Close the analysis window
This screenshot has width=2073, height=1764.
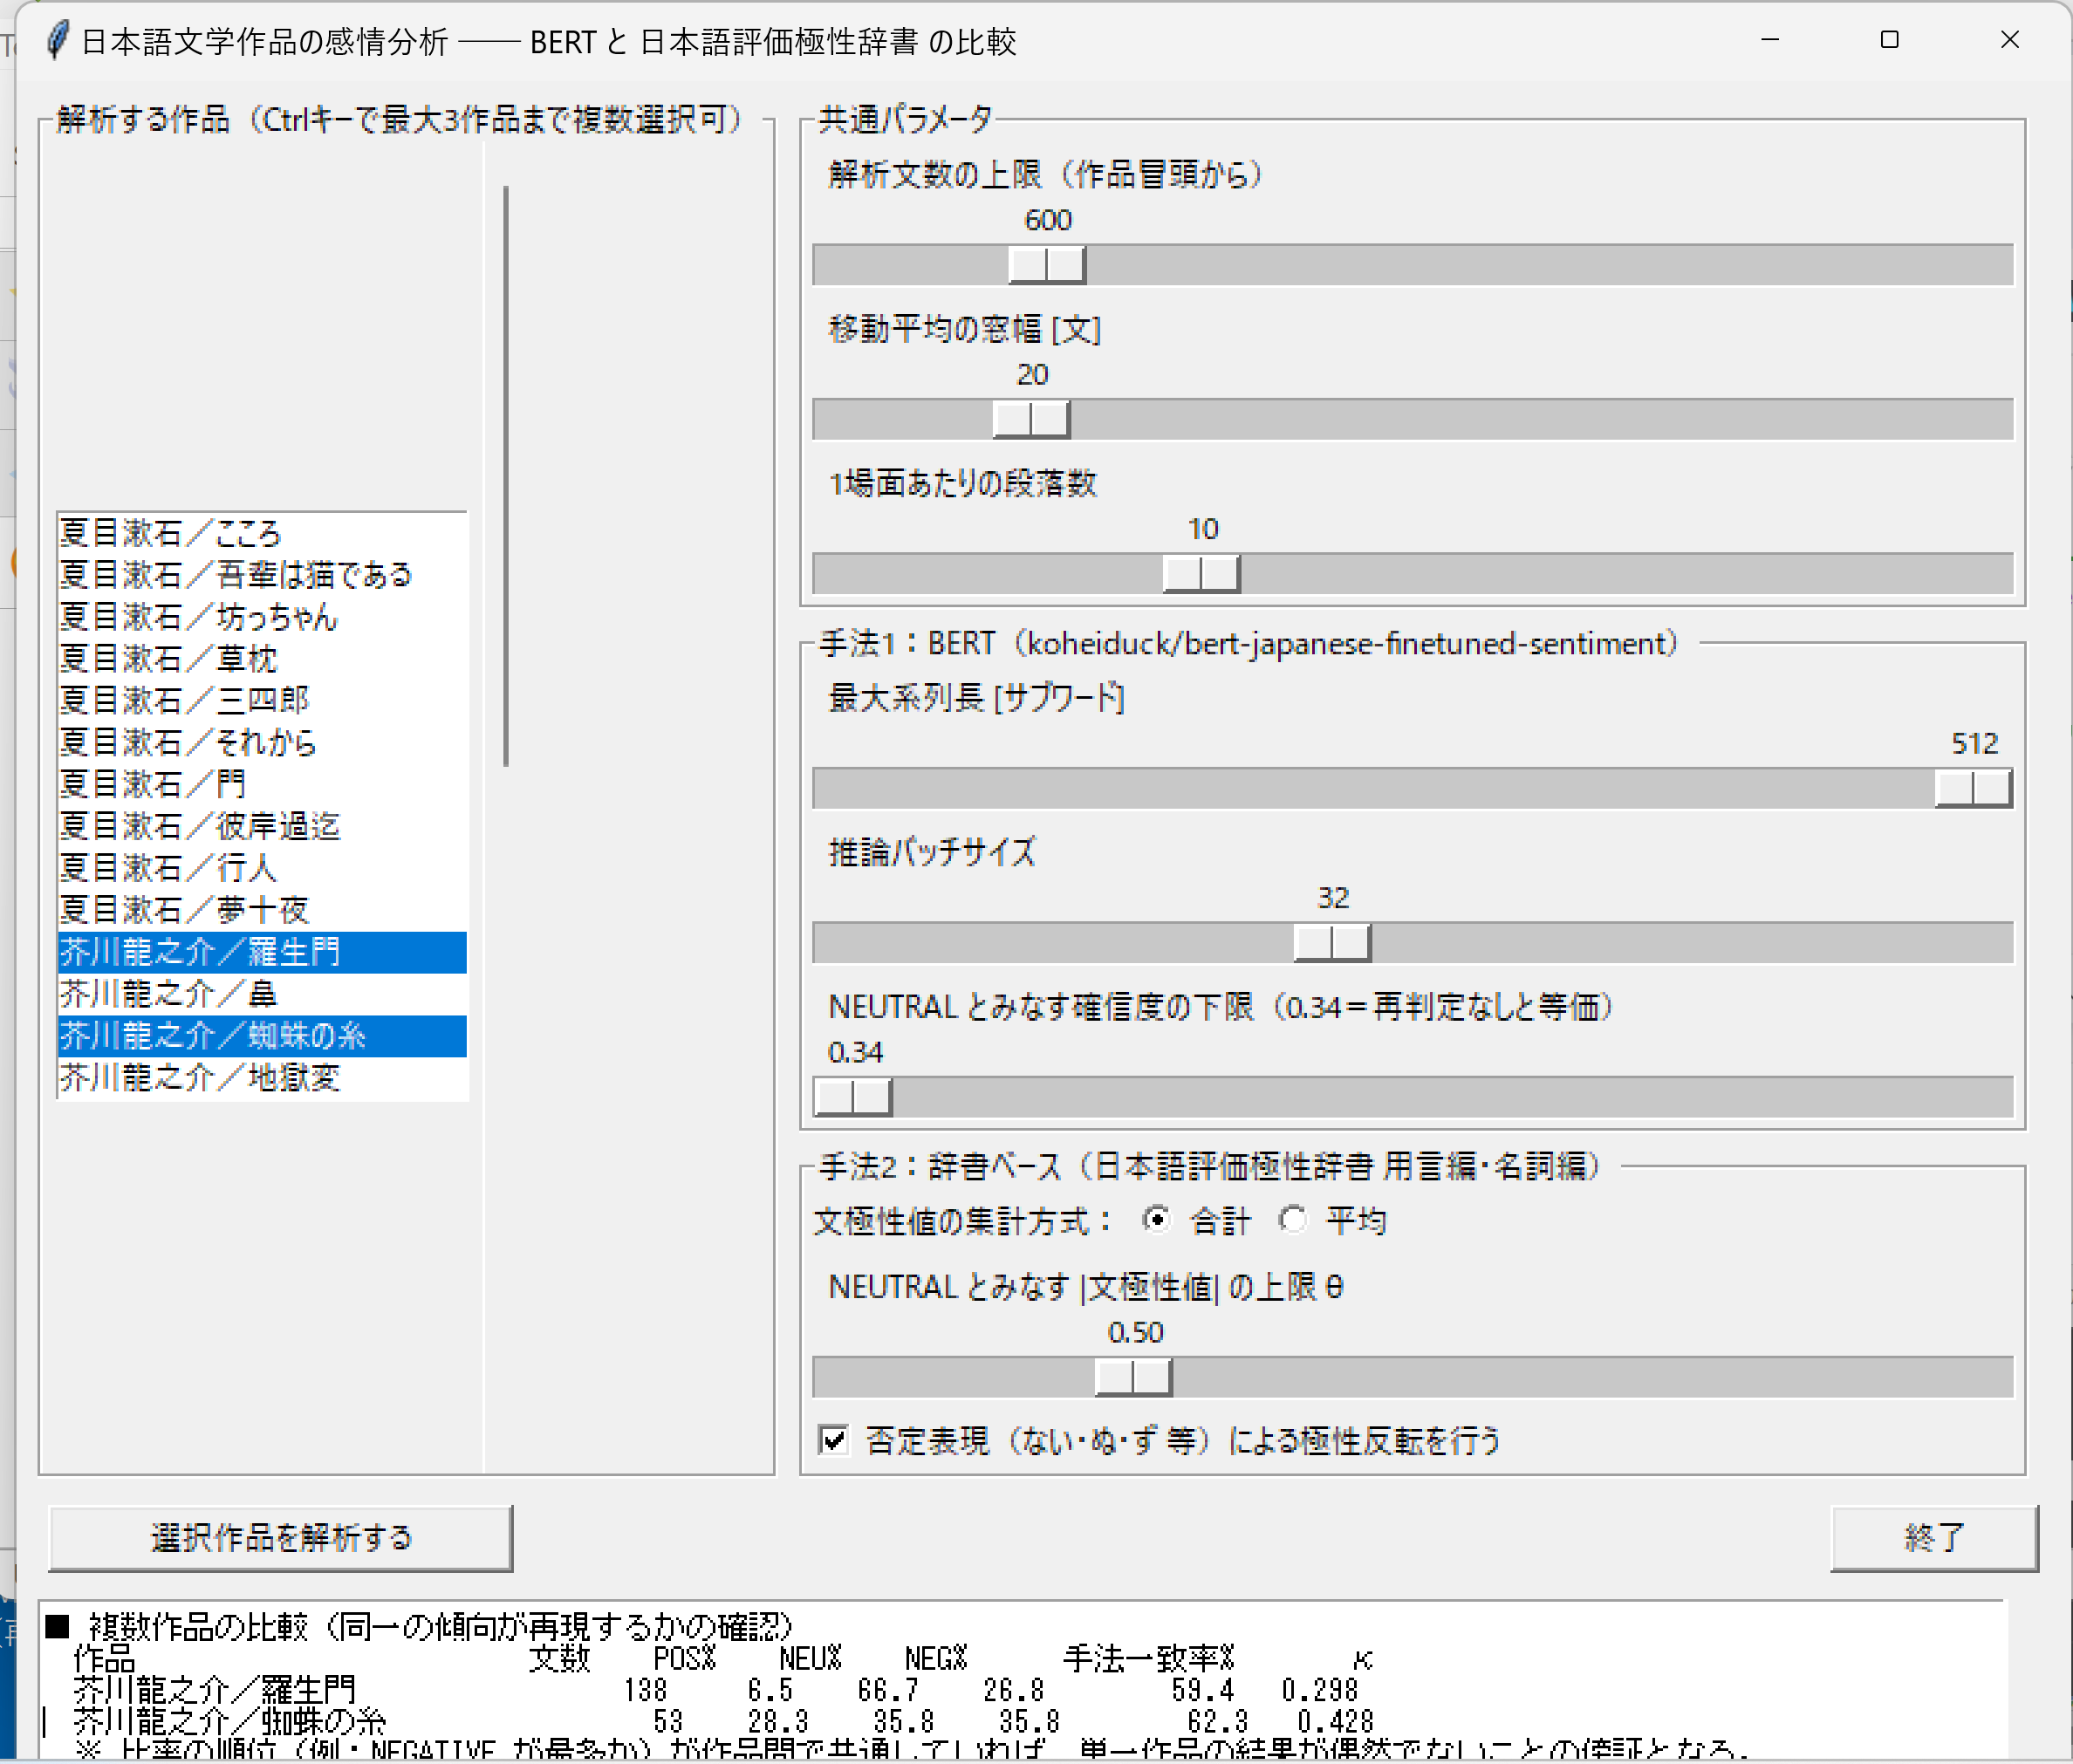tap(2010, 40)
